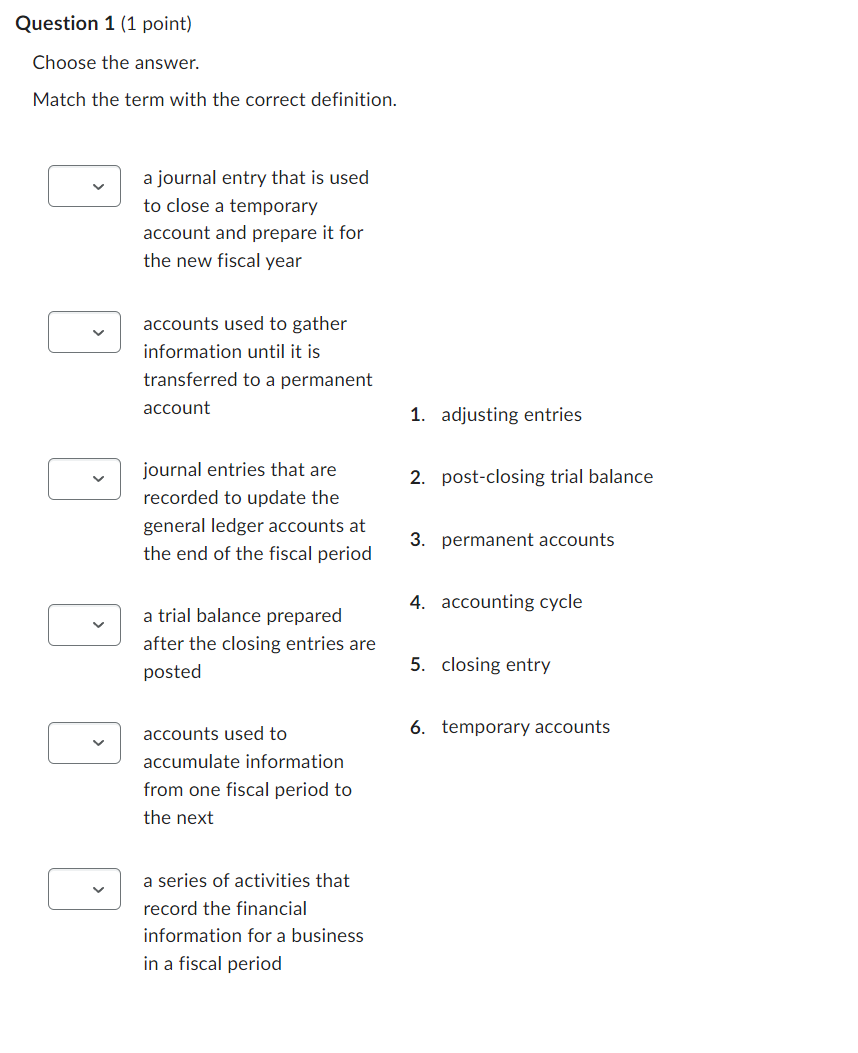Image resolution: width=858 pixels, height=1053 pixels.
Task: Open the dropdown beside the temporary accounts definition
Action: pyautogui.click(x=84, y=332)
